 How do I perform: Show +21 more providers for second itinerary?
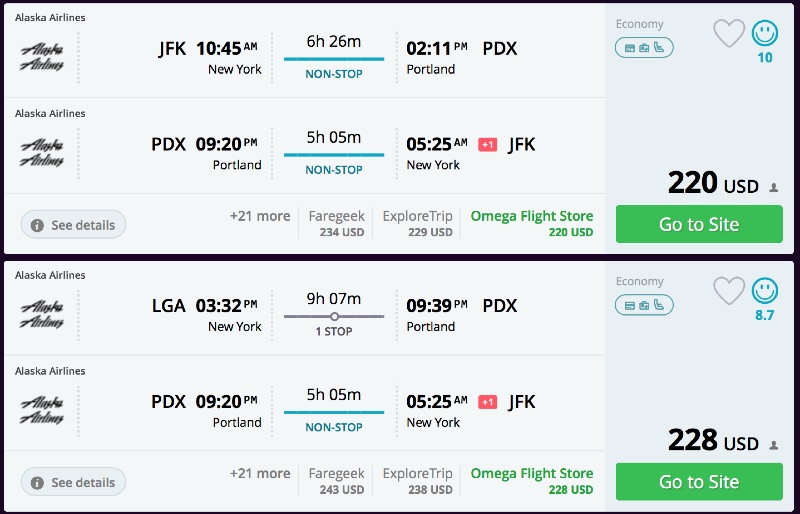[x=260, y=473]
